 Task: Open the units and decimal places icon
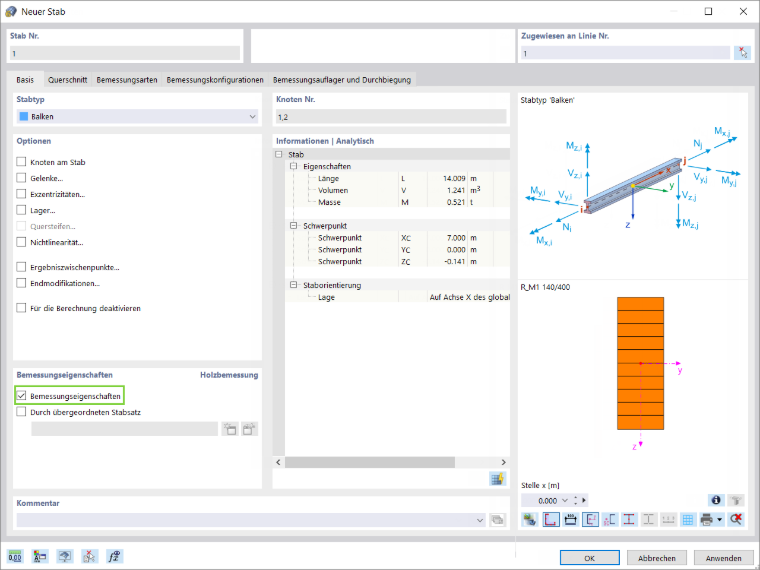point(15,556)
